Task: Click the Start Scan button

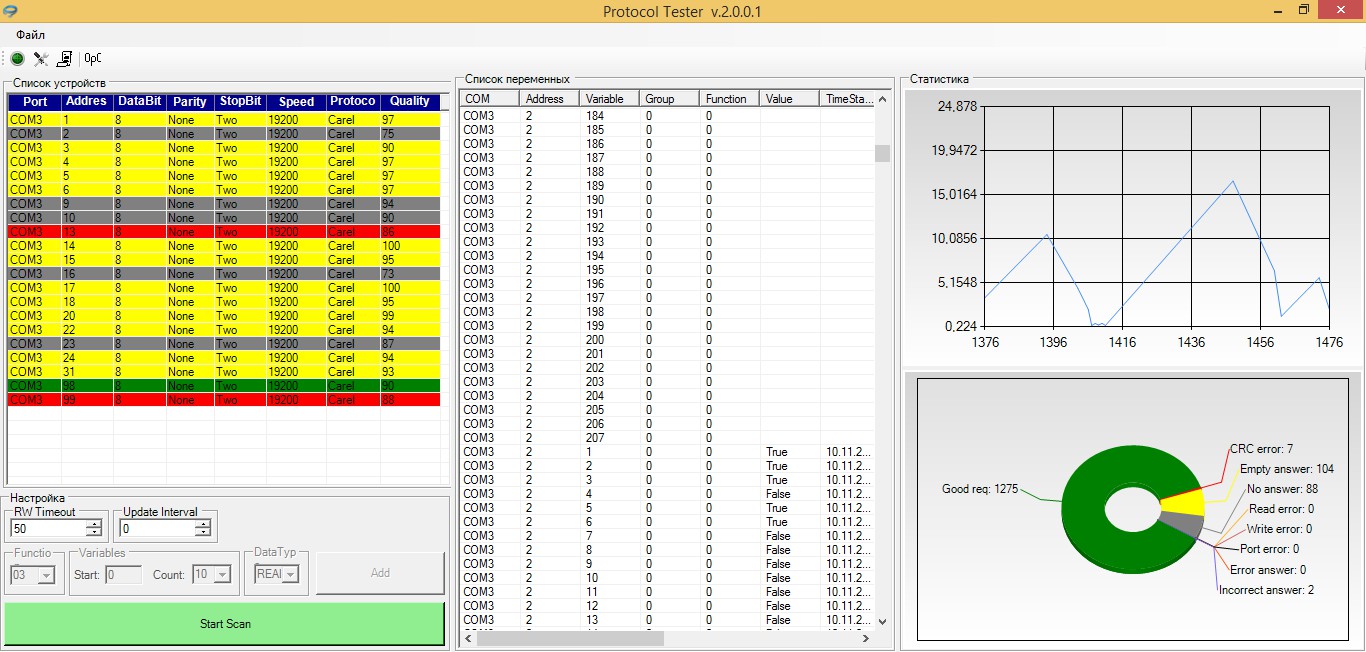Action: point(225,624)
